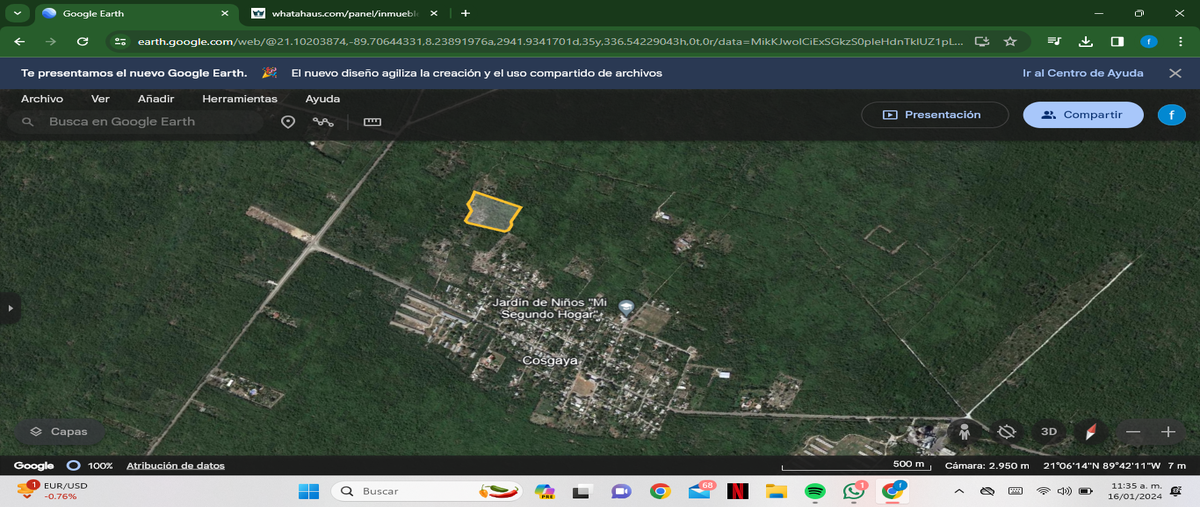
Task: Click the kindergarten map marker pin
Action: pyautogui.click(x=626, y=307)
